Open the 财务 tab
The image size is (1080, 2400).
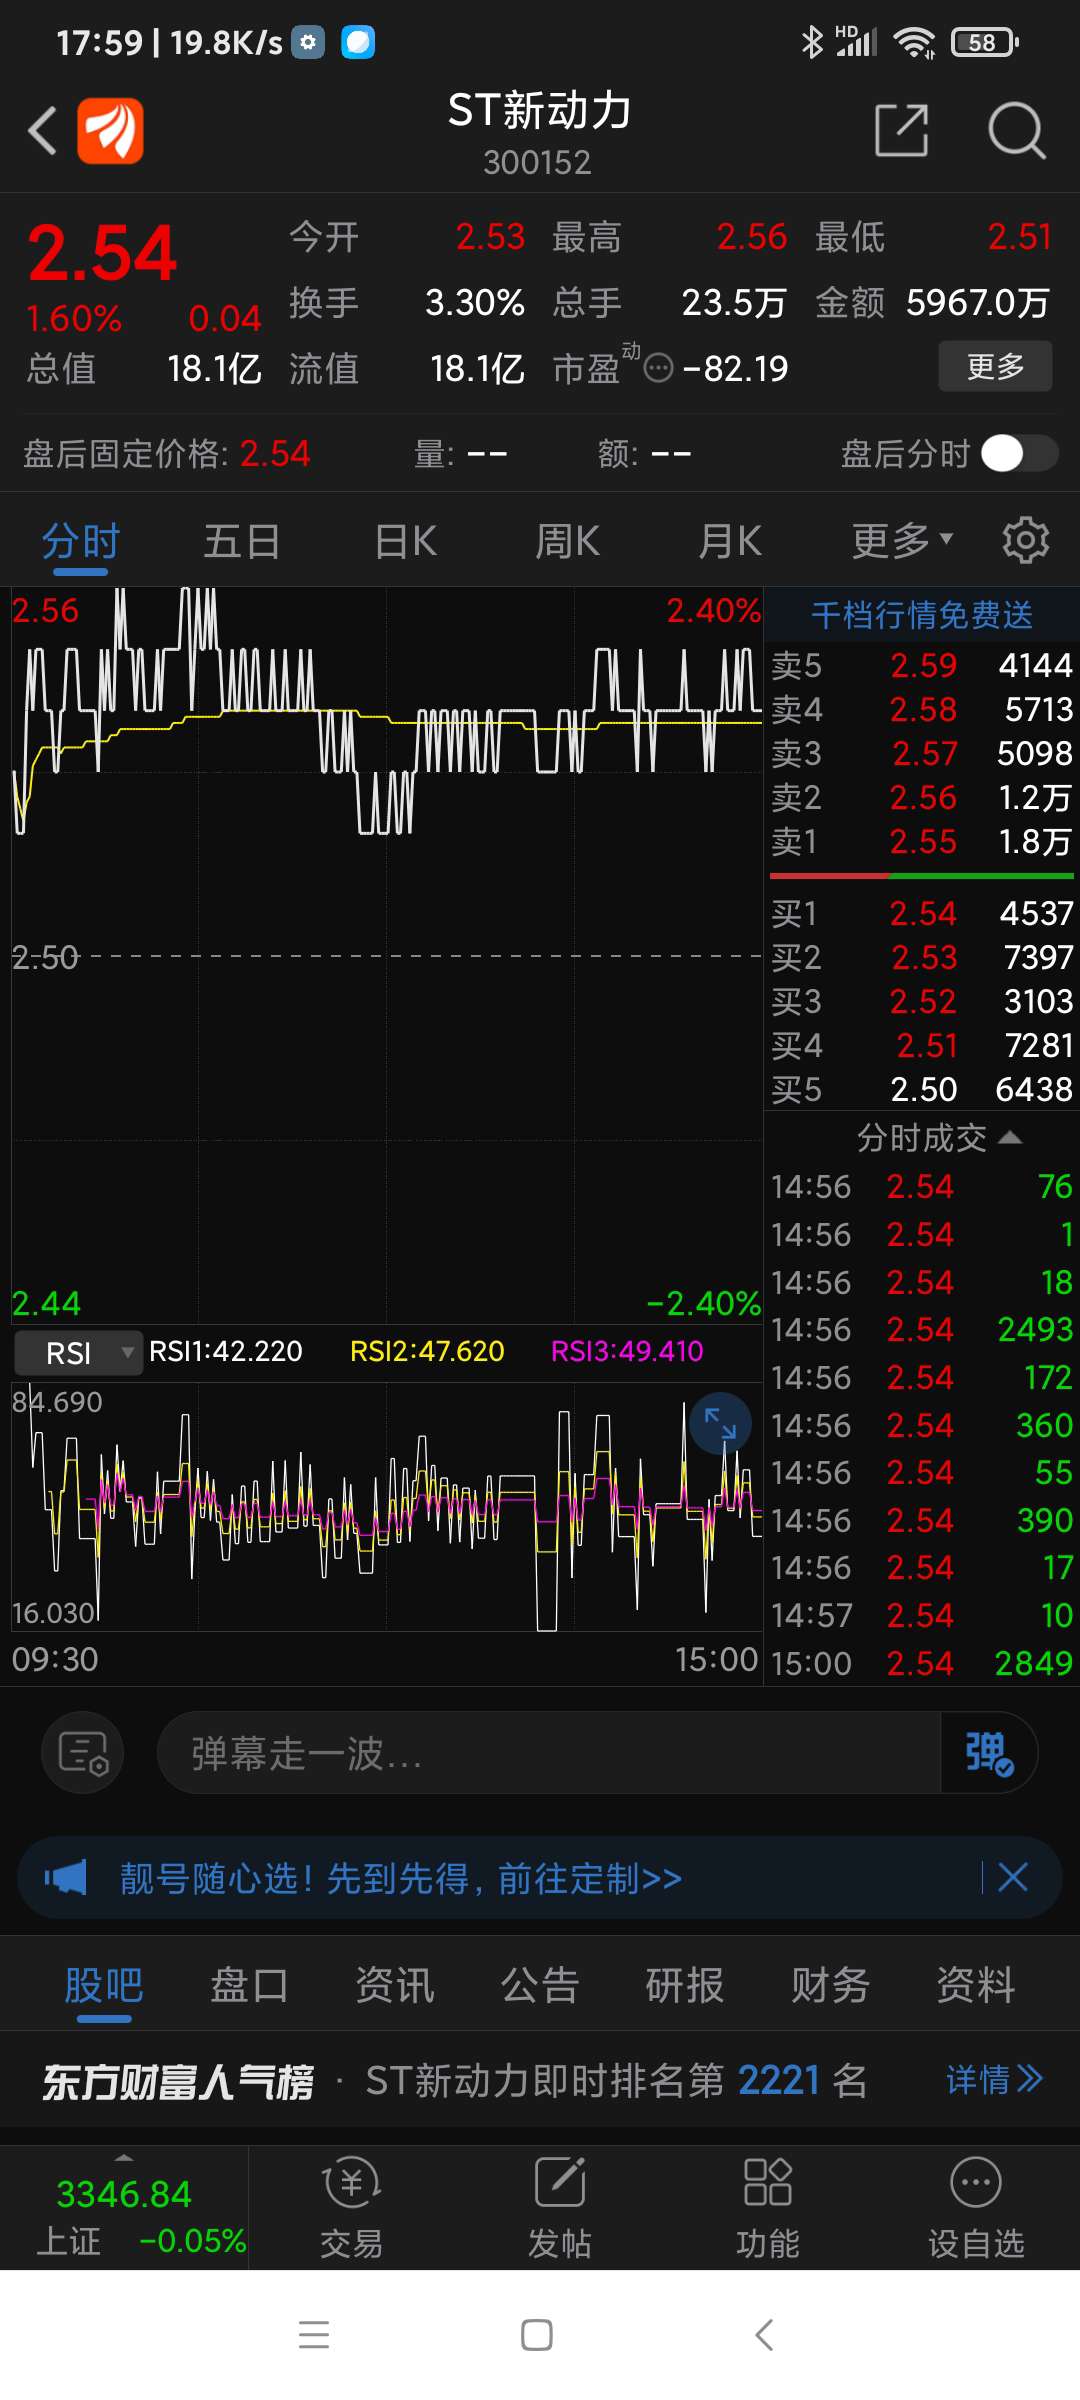click(x=830, y=1985)
